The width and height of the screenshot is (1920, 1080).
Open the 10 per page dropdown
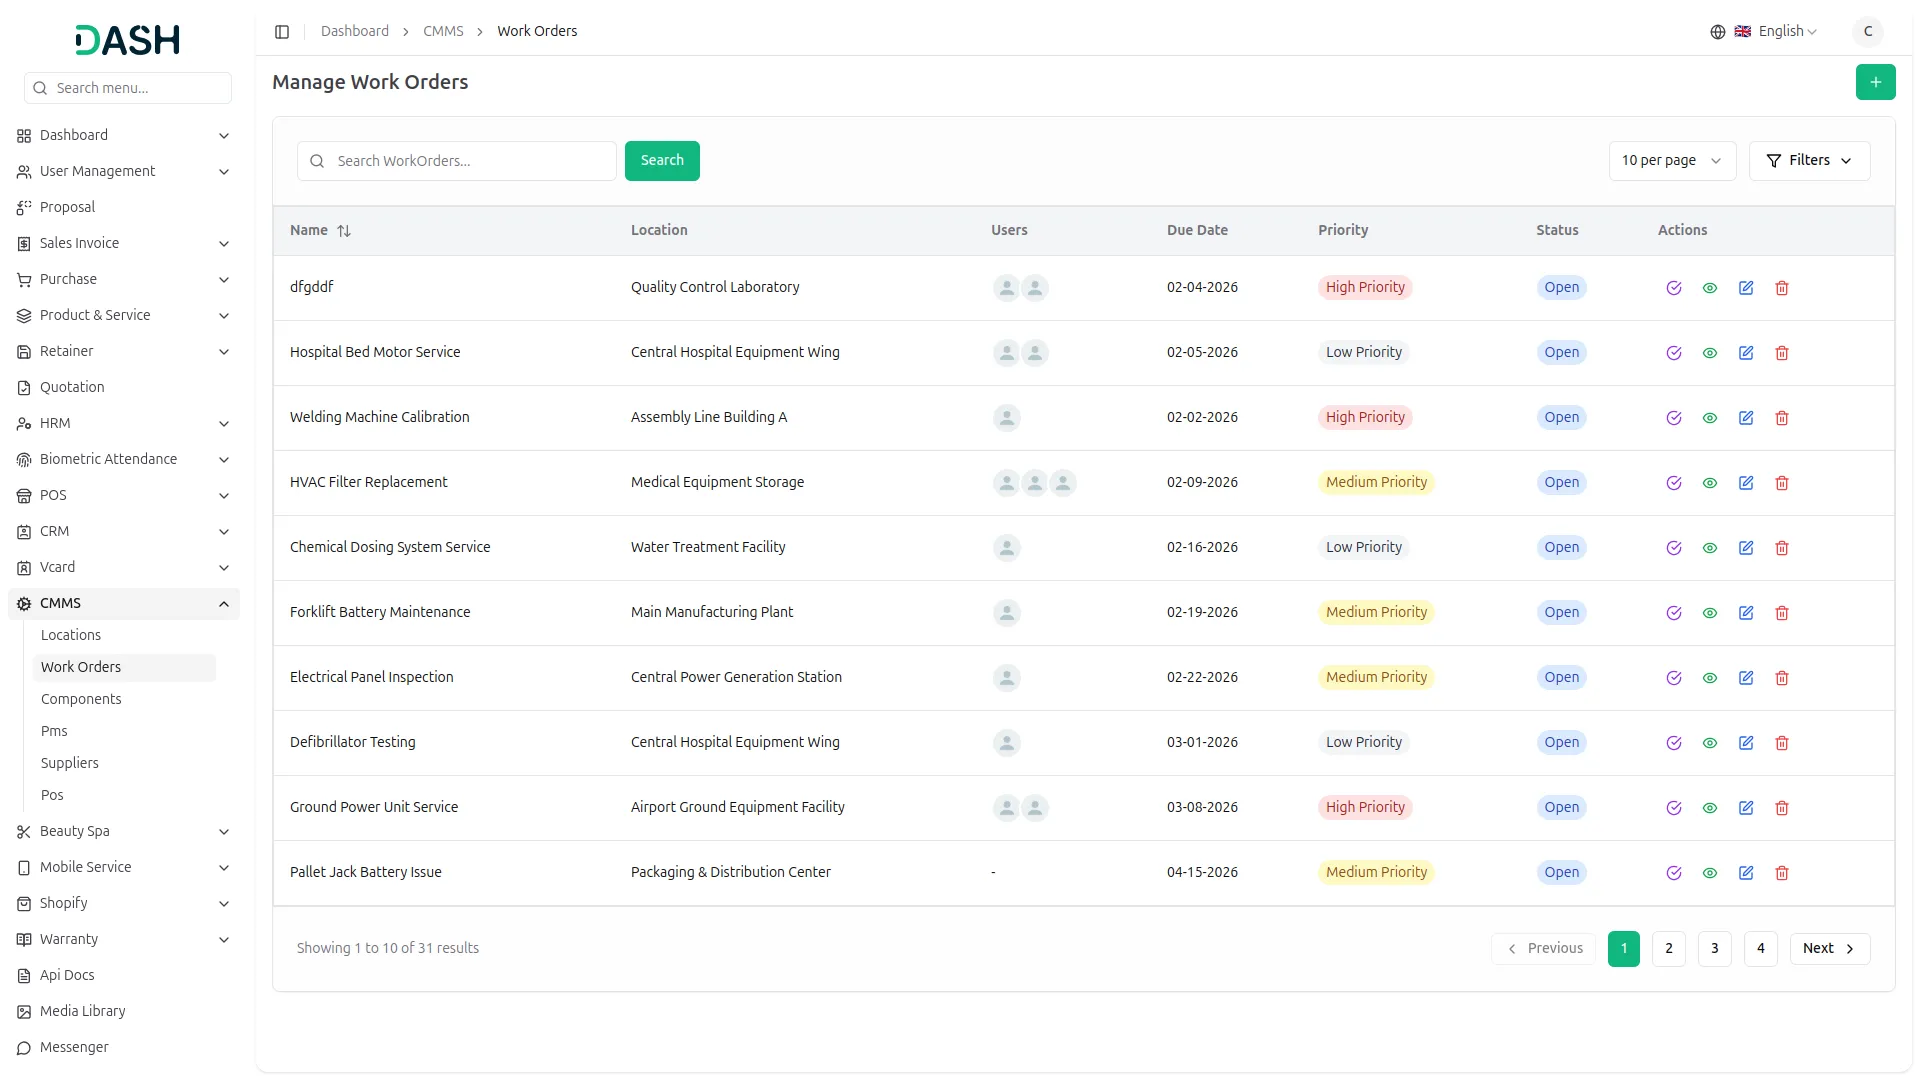(1671, 161)
